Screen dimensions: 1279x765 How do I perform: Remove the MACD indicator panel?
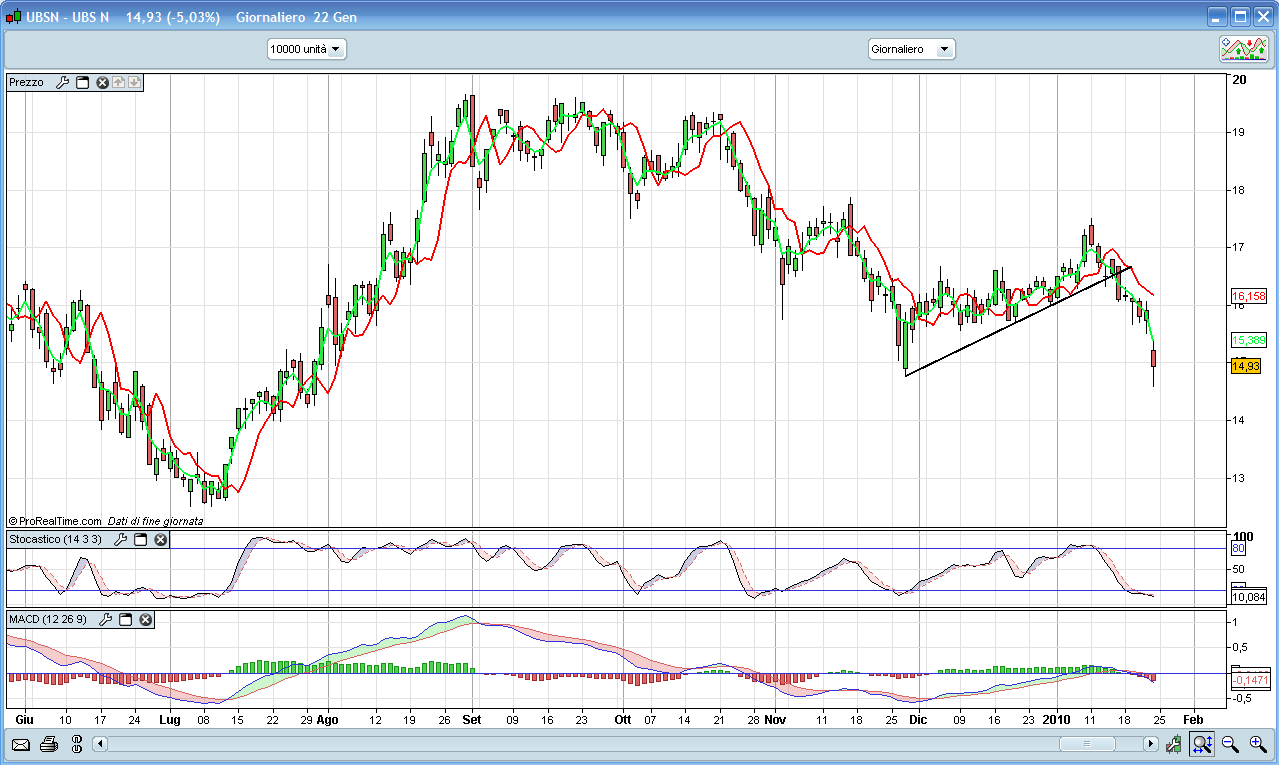coord(145,620)
